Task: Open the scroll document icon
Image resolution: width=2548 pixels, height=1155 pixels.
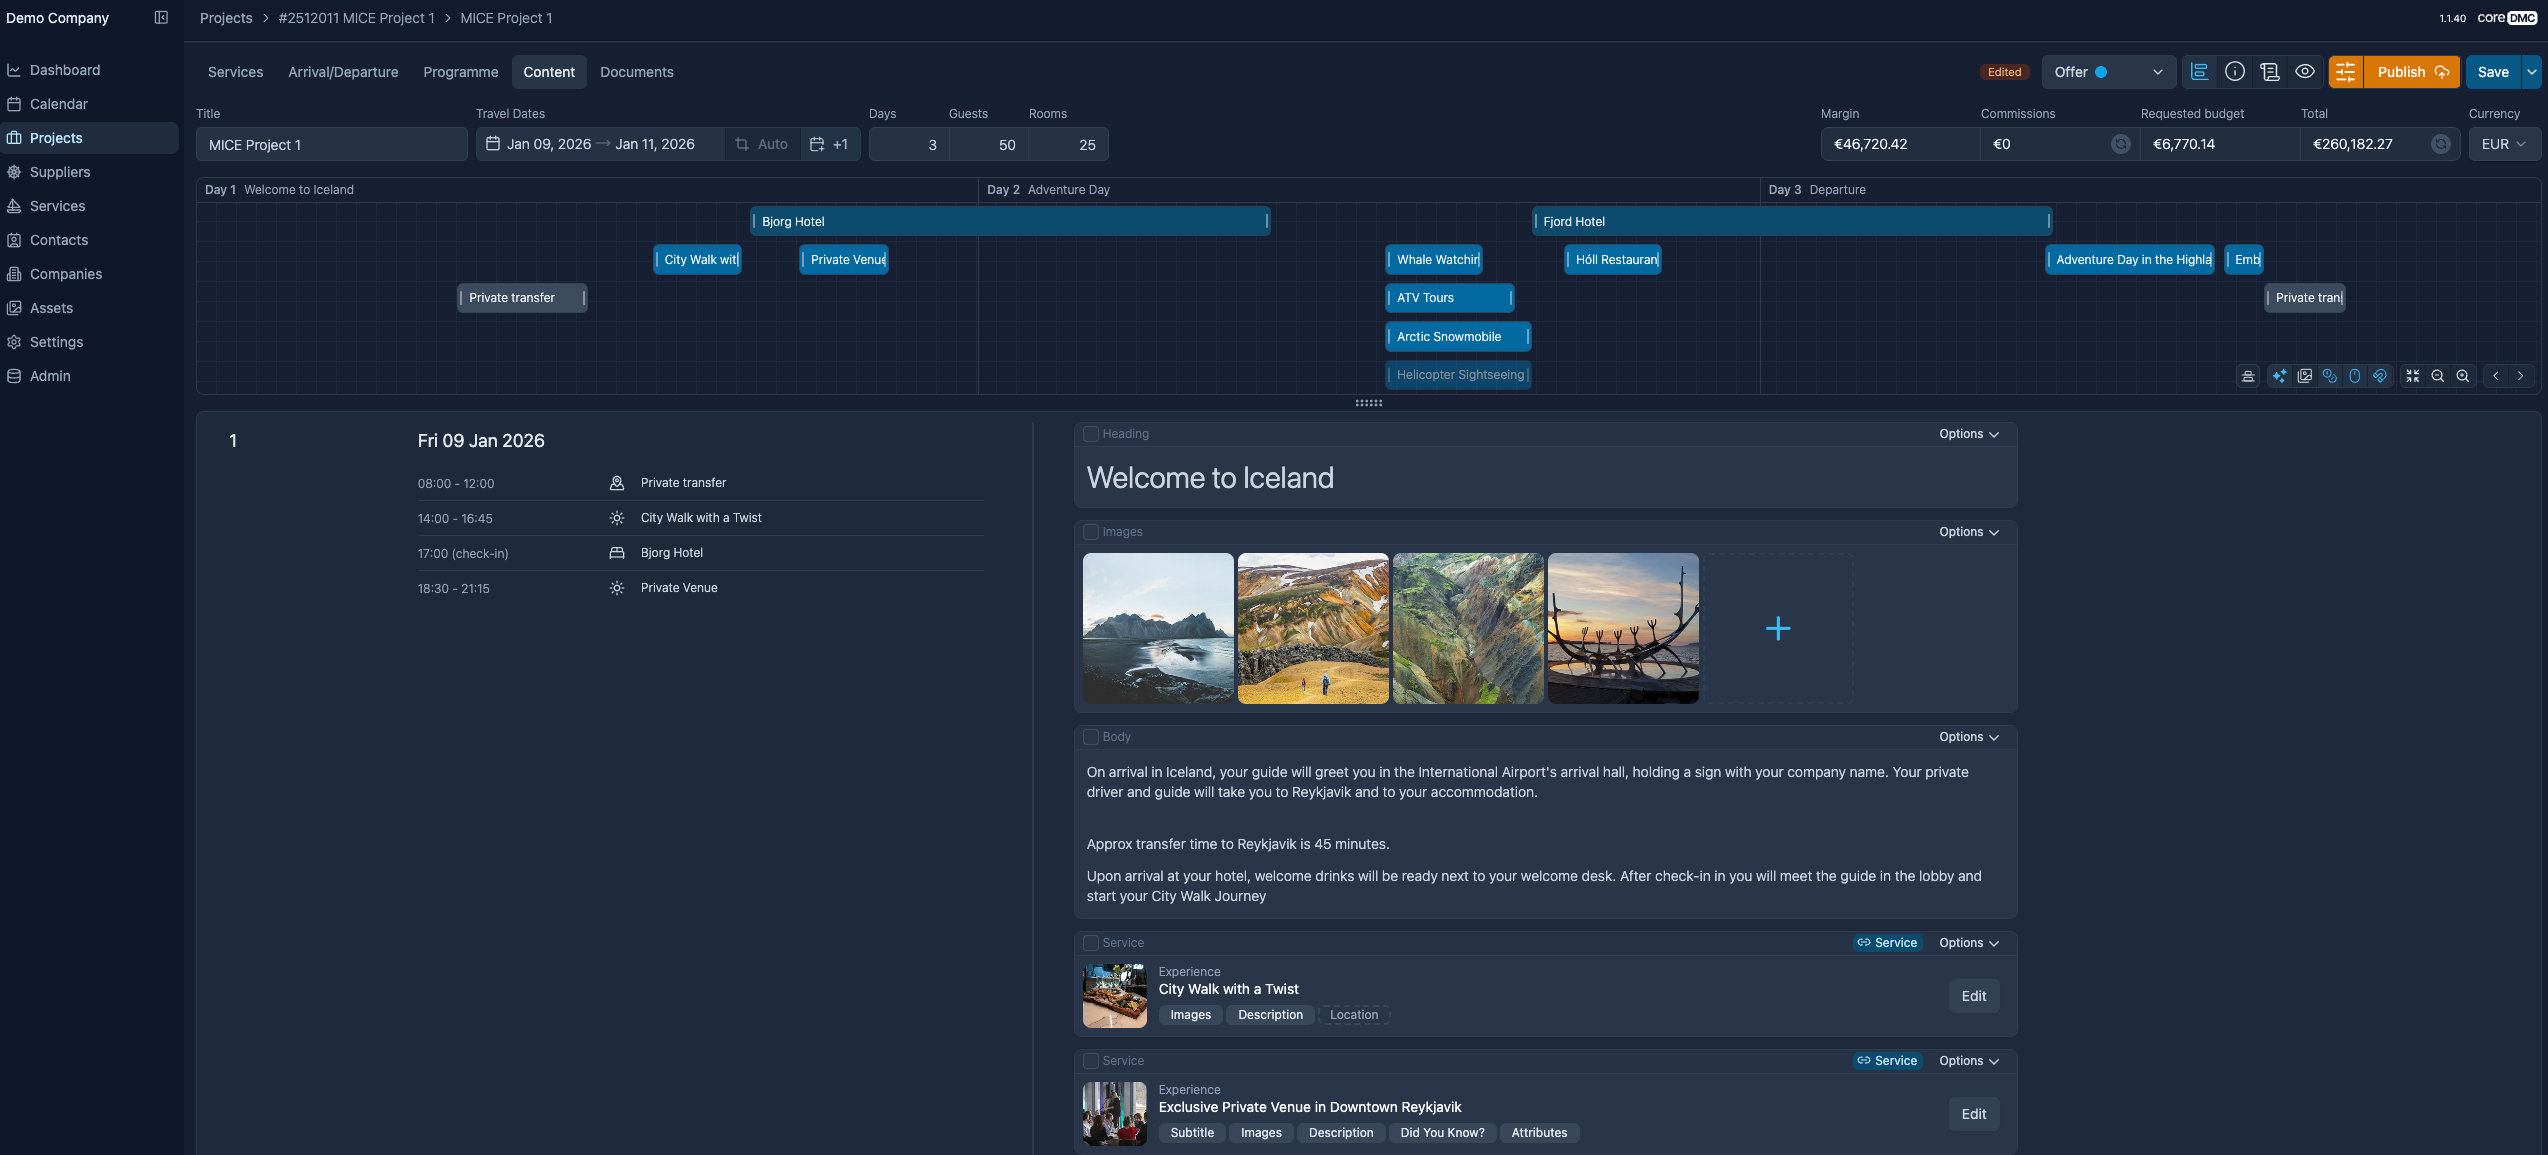Action: click(2269, 72)
